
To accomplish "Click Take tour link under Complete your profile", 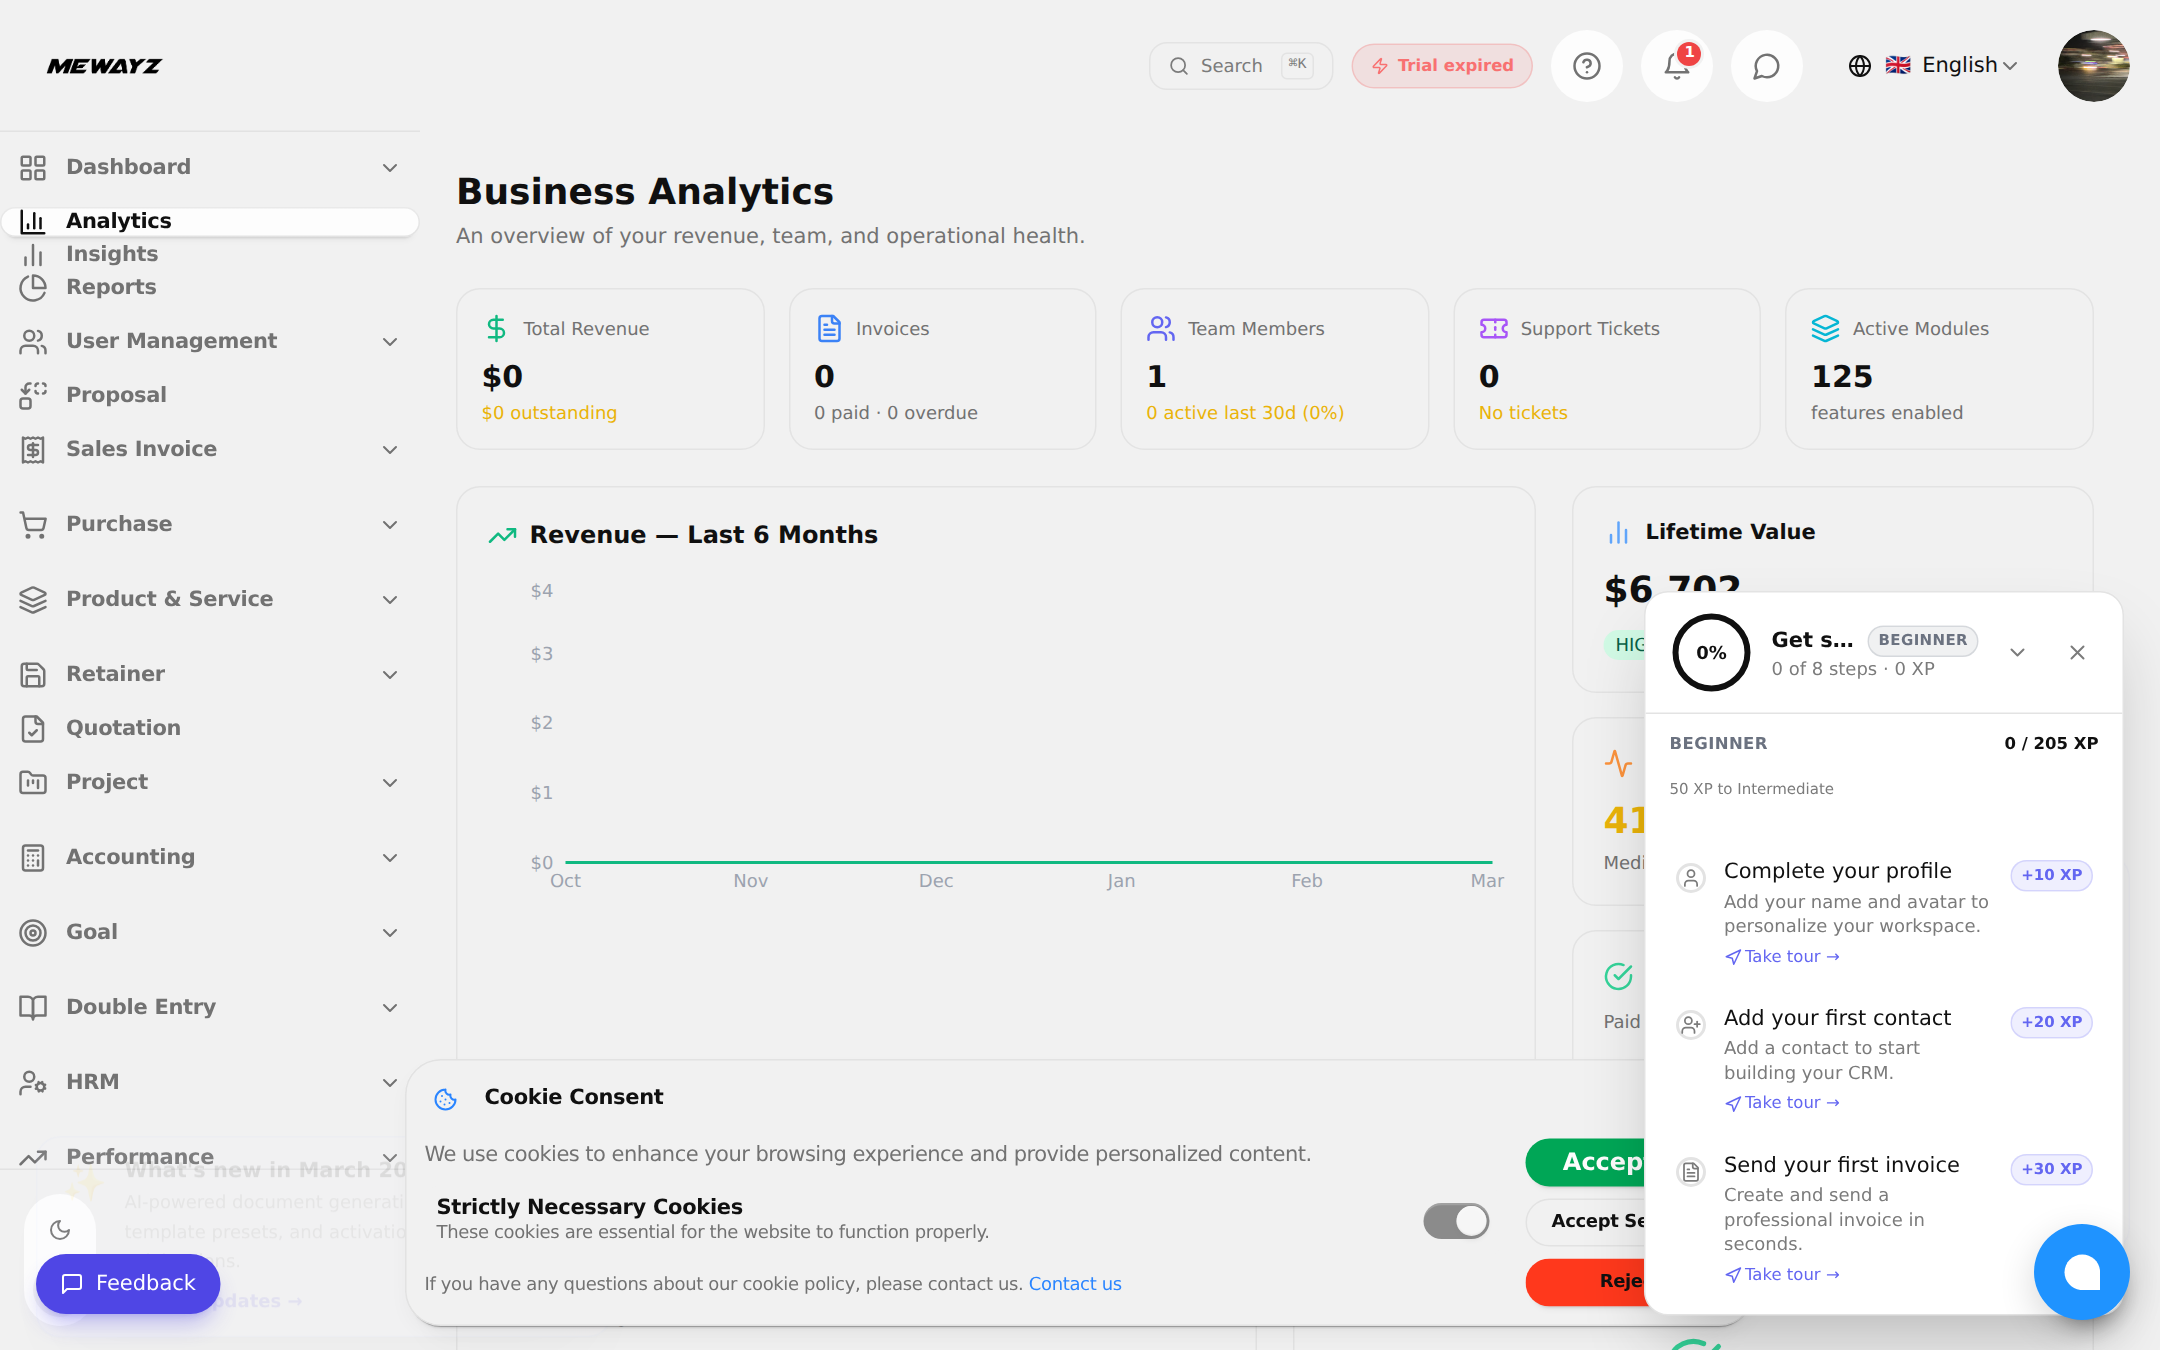I will (1781, 956).
